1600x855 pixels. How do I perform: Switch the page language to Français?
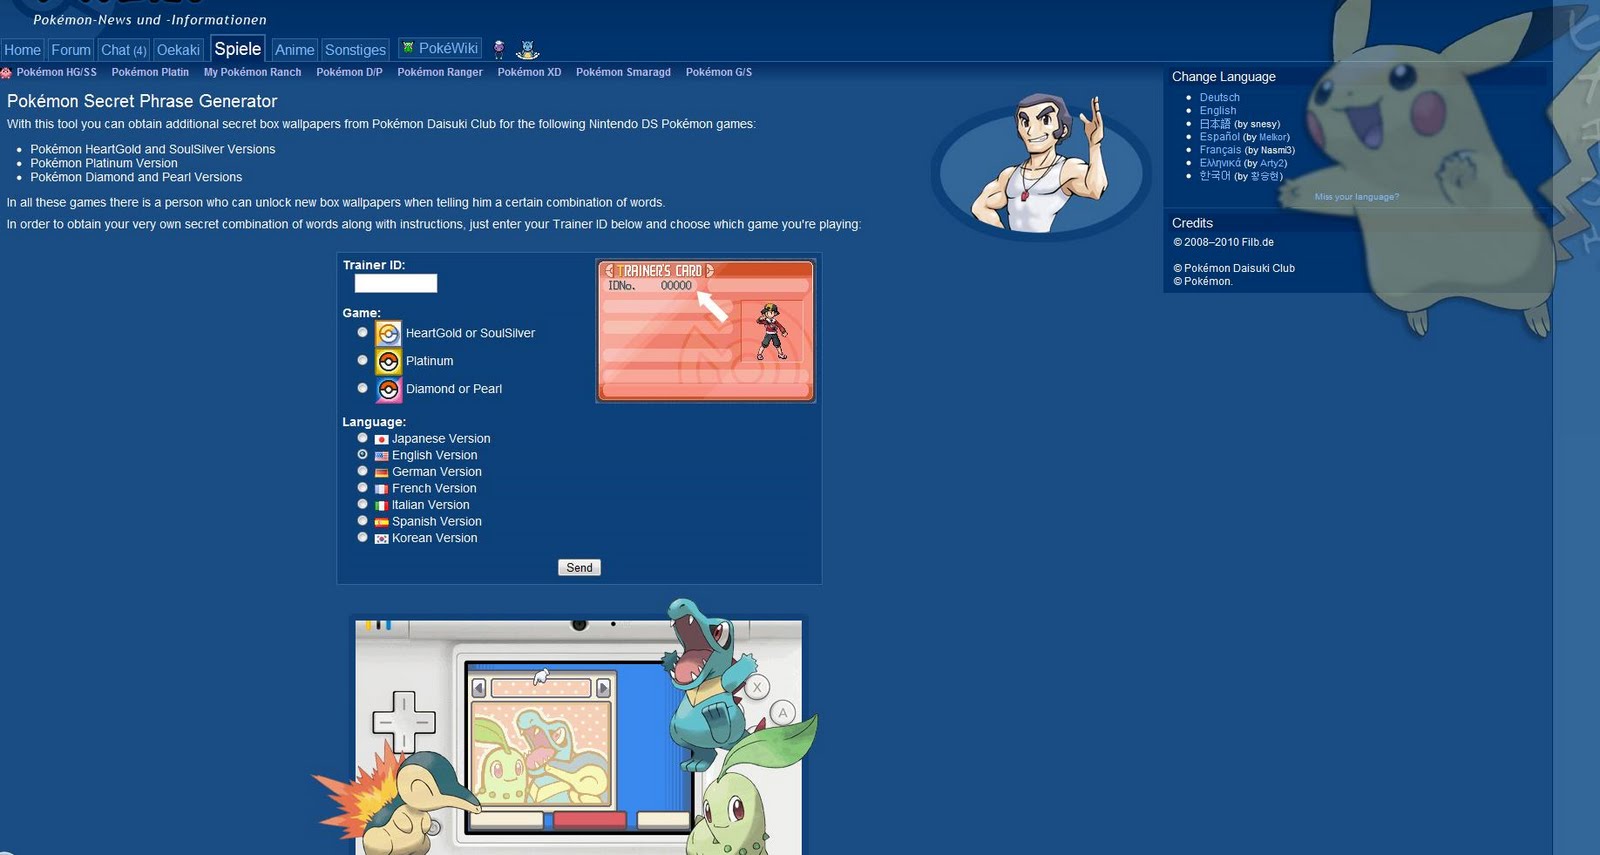coord(1220,150)
